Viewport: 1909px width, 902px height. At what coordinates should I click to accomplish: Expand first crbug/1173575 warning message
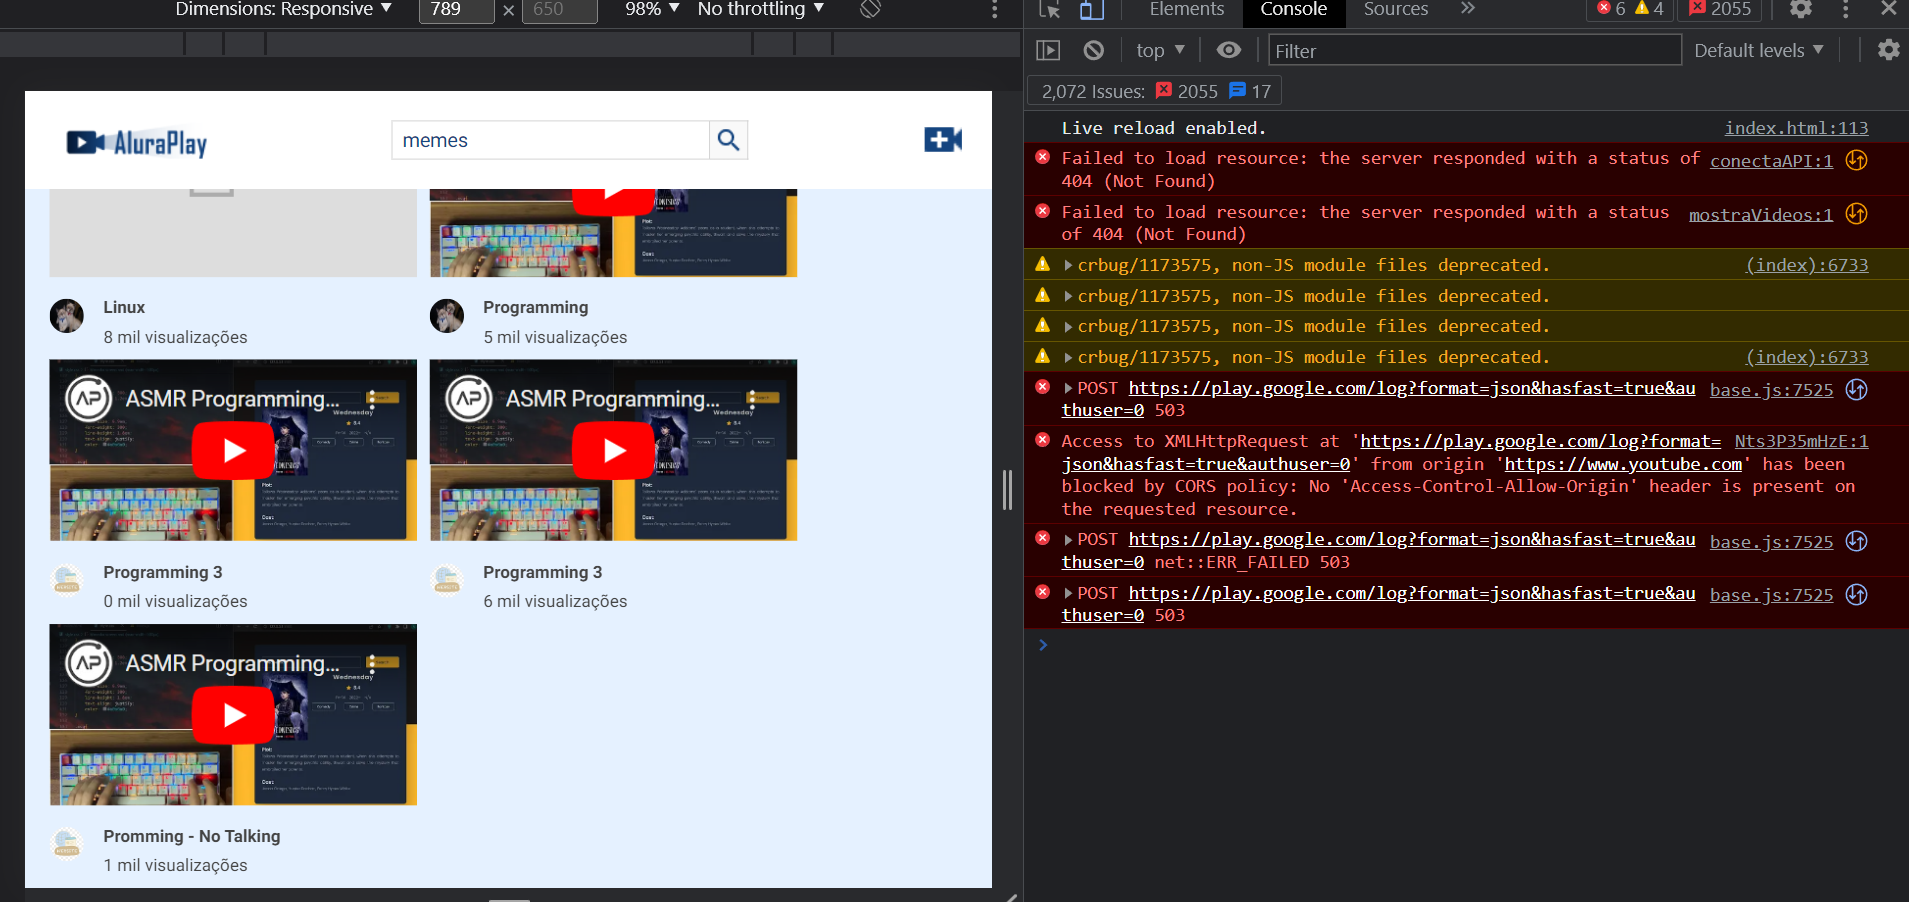click(x=1069, y=266)
